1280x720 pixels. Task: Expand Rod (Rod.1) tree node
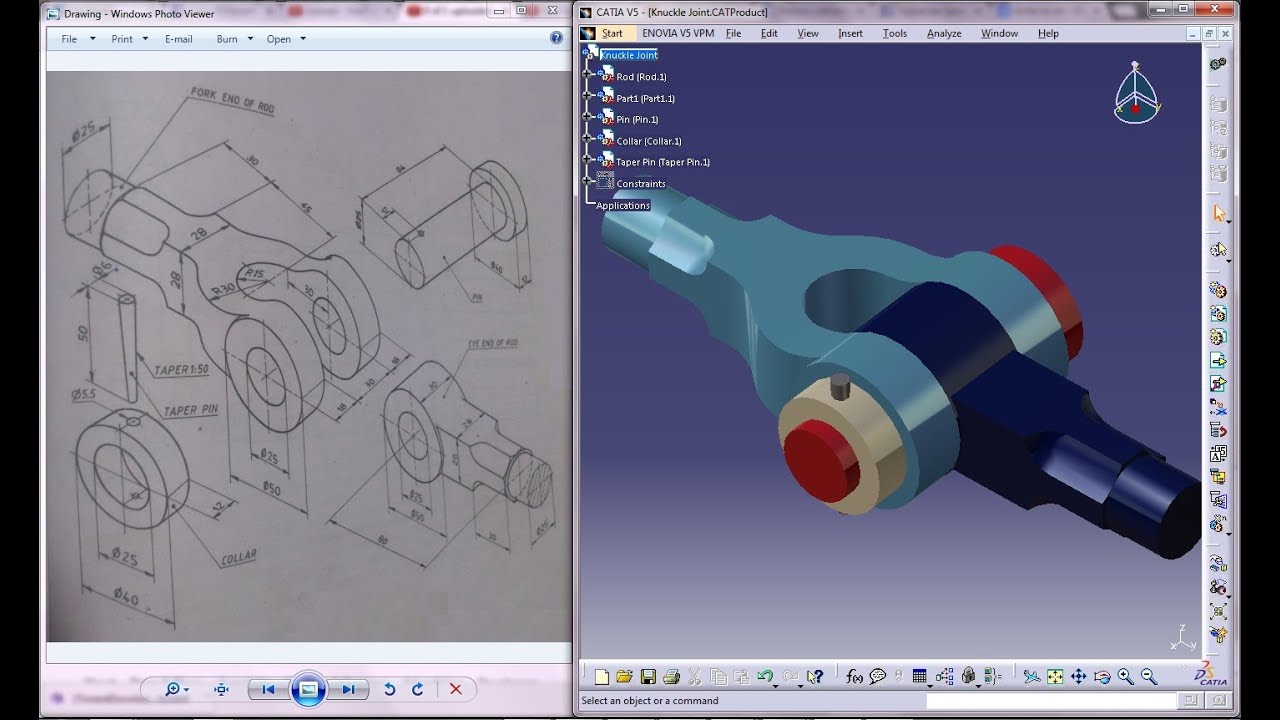point(589,74)
